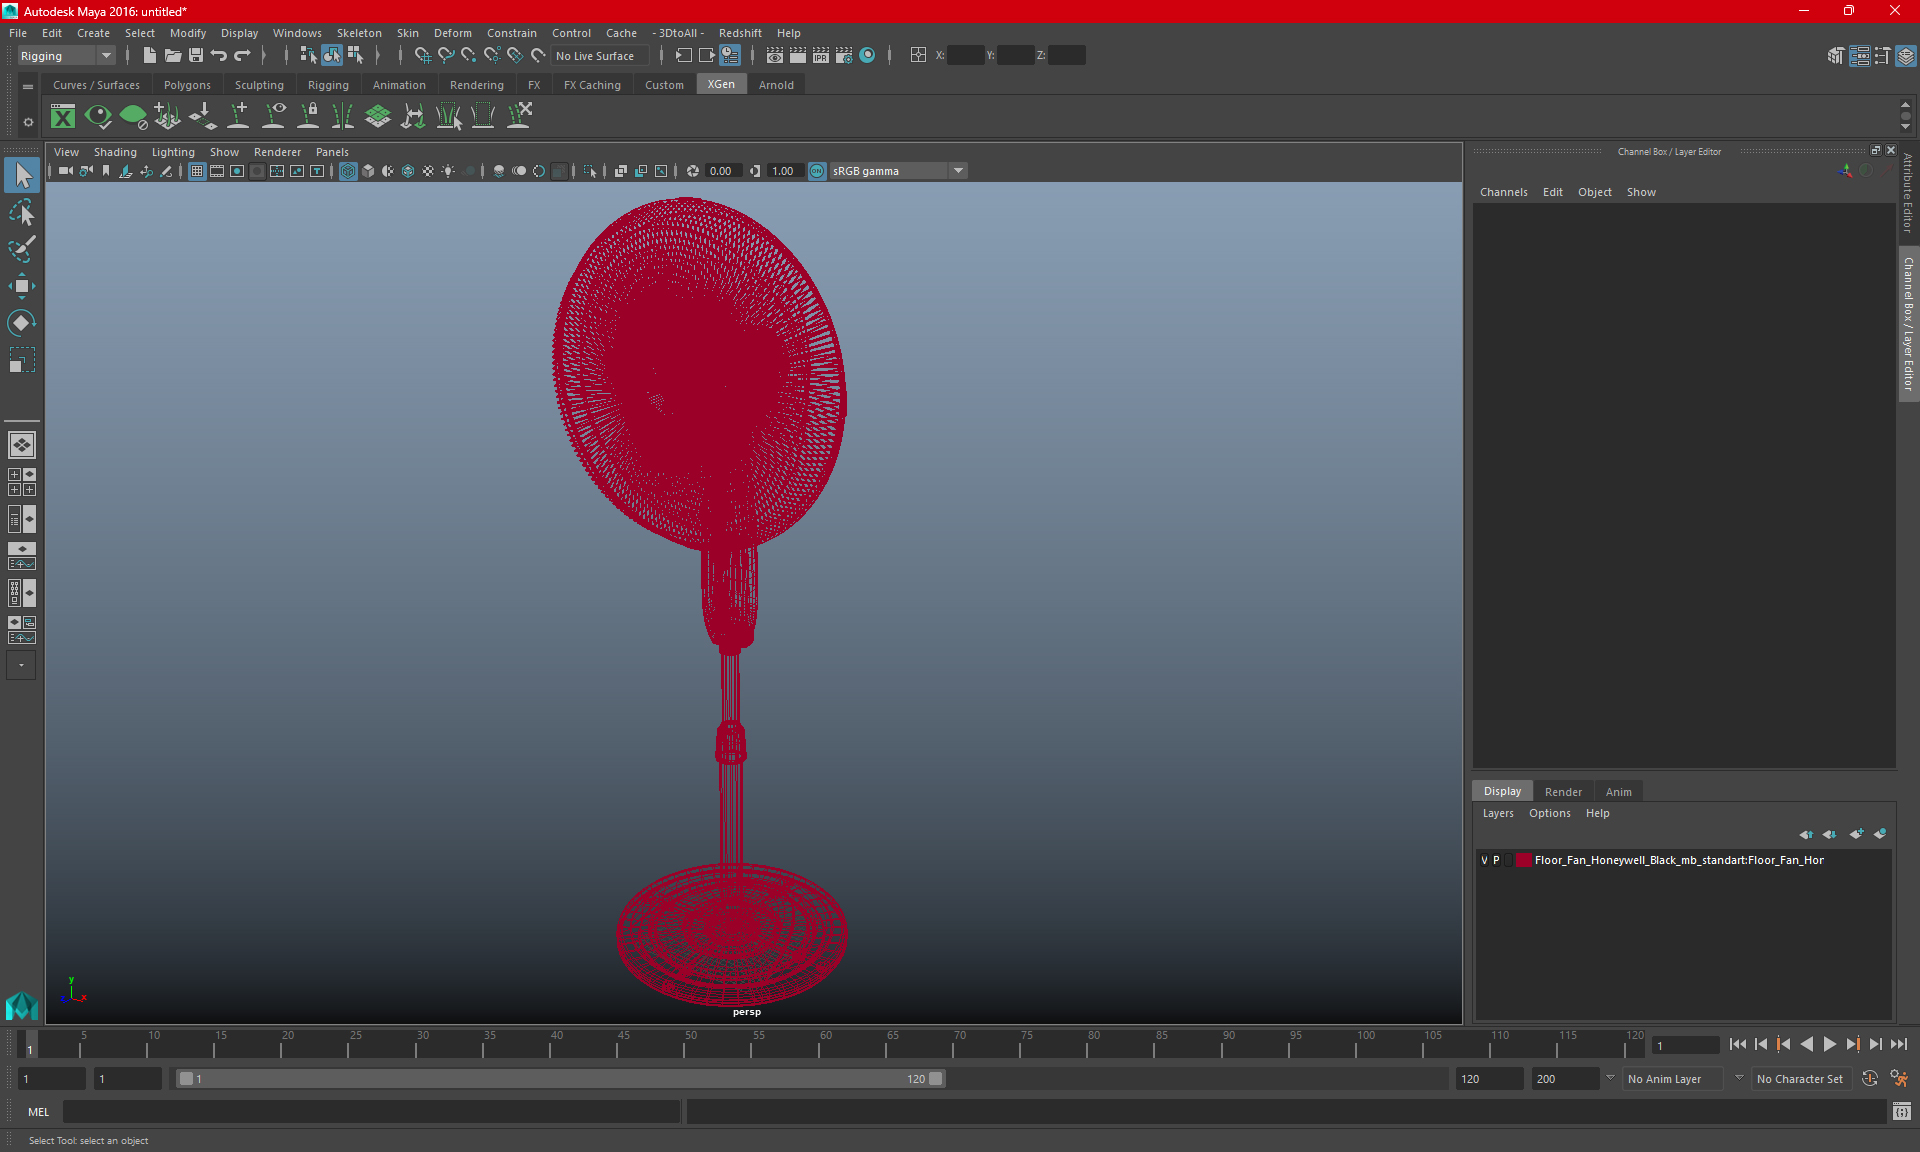The width and height of the screenshot is (1920, 1152).
Task: Open the animation preferences running-man icon
Action: 1899,1079
